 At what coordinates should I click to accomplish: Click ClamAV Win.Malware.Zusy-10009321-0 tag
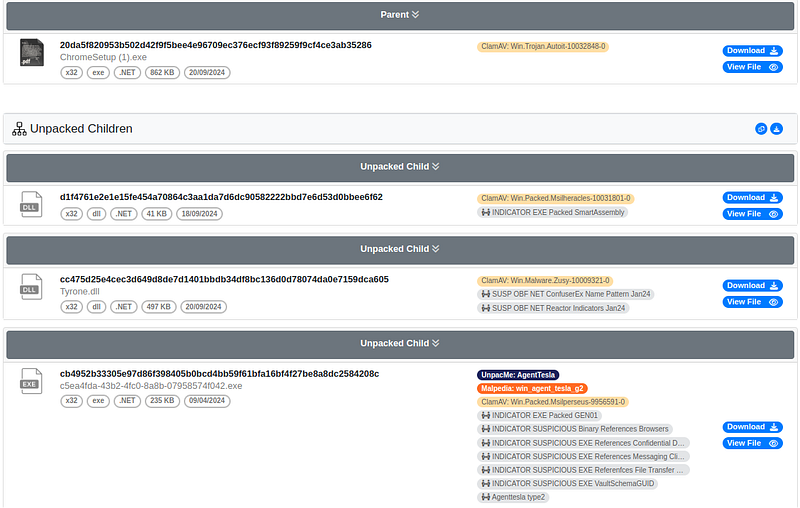[x=545, y=281]
